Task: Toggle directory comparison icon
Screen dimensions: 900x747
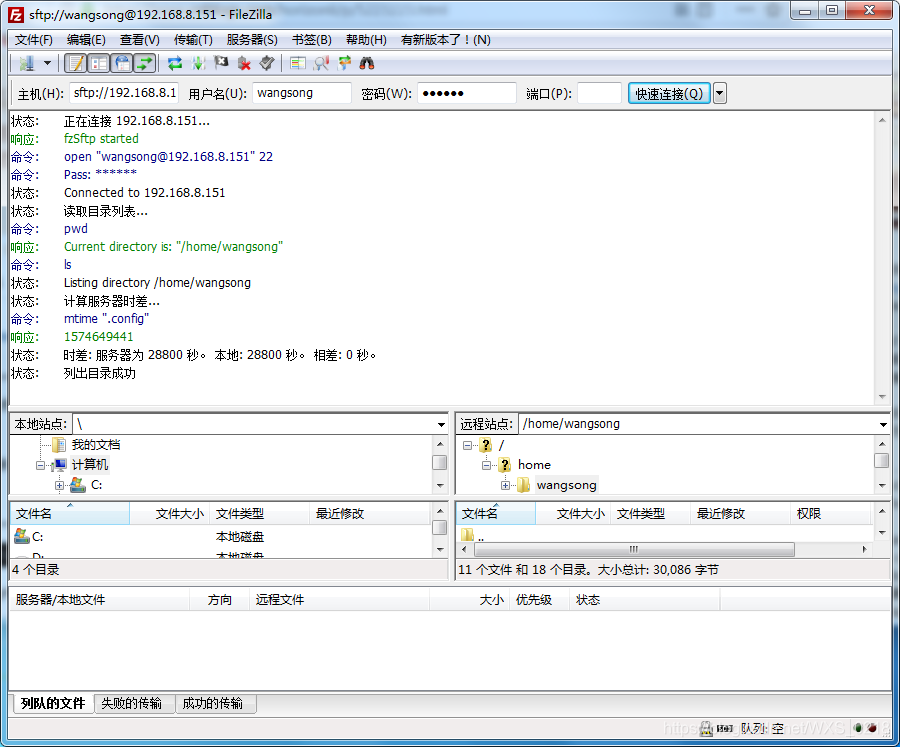Action: pos(321,63)
